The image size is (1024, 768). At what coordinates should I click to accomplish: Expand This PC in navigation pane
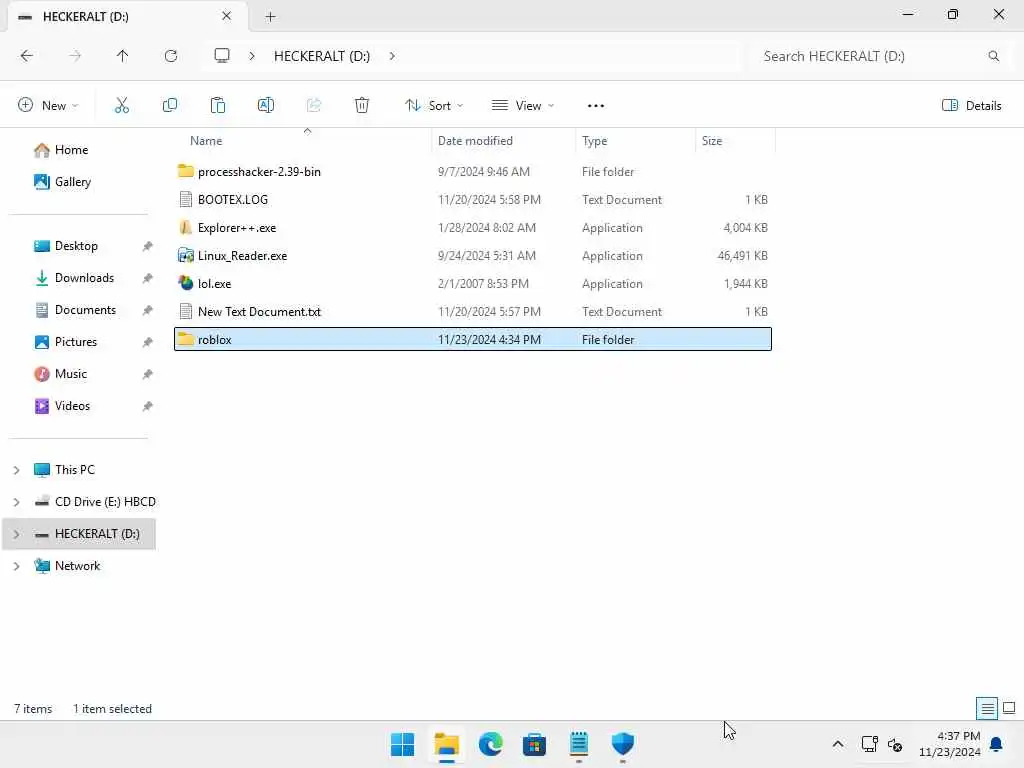[x=16, y=470]
